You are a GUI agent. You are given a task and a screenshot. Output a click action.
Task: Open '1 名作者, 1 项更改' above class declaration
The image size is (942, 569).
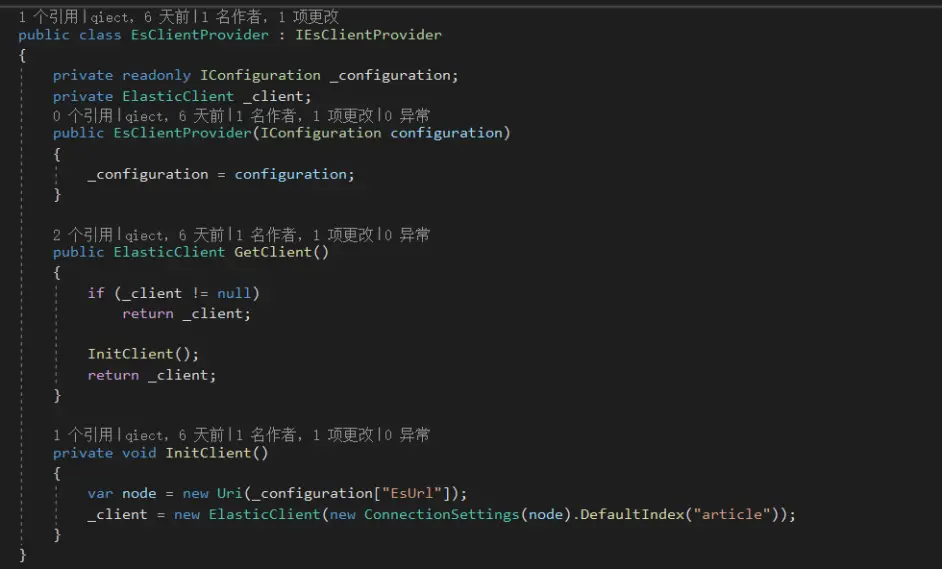[270, 17]
